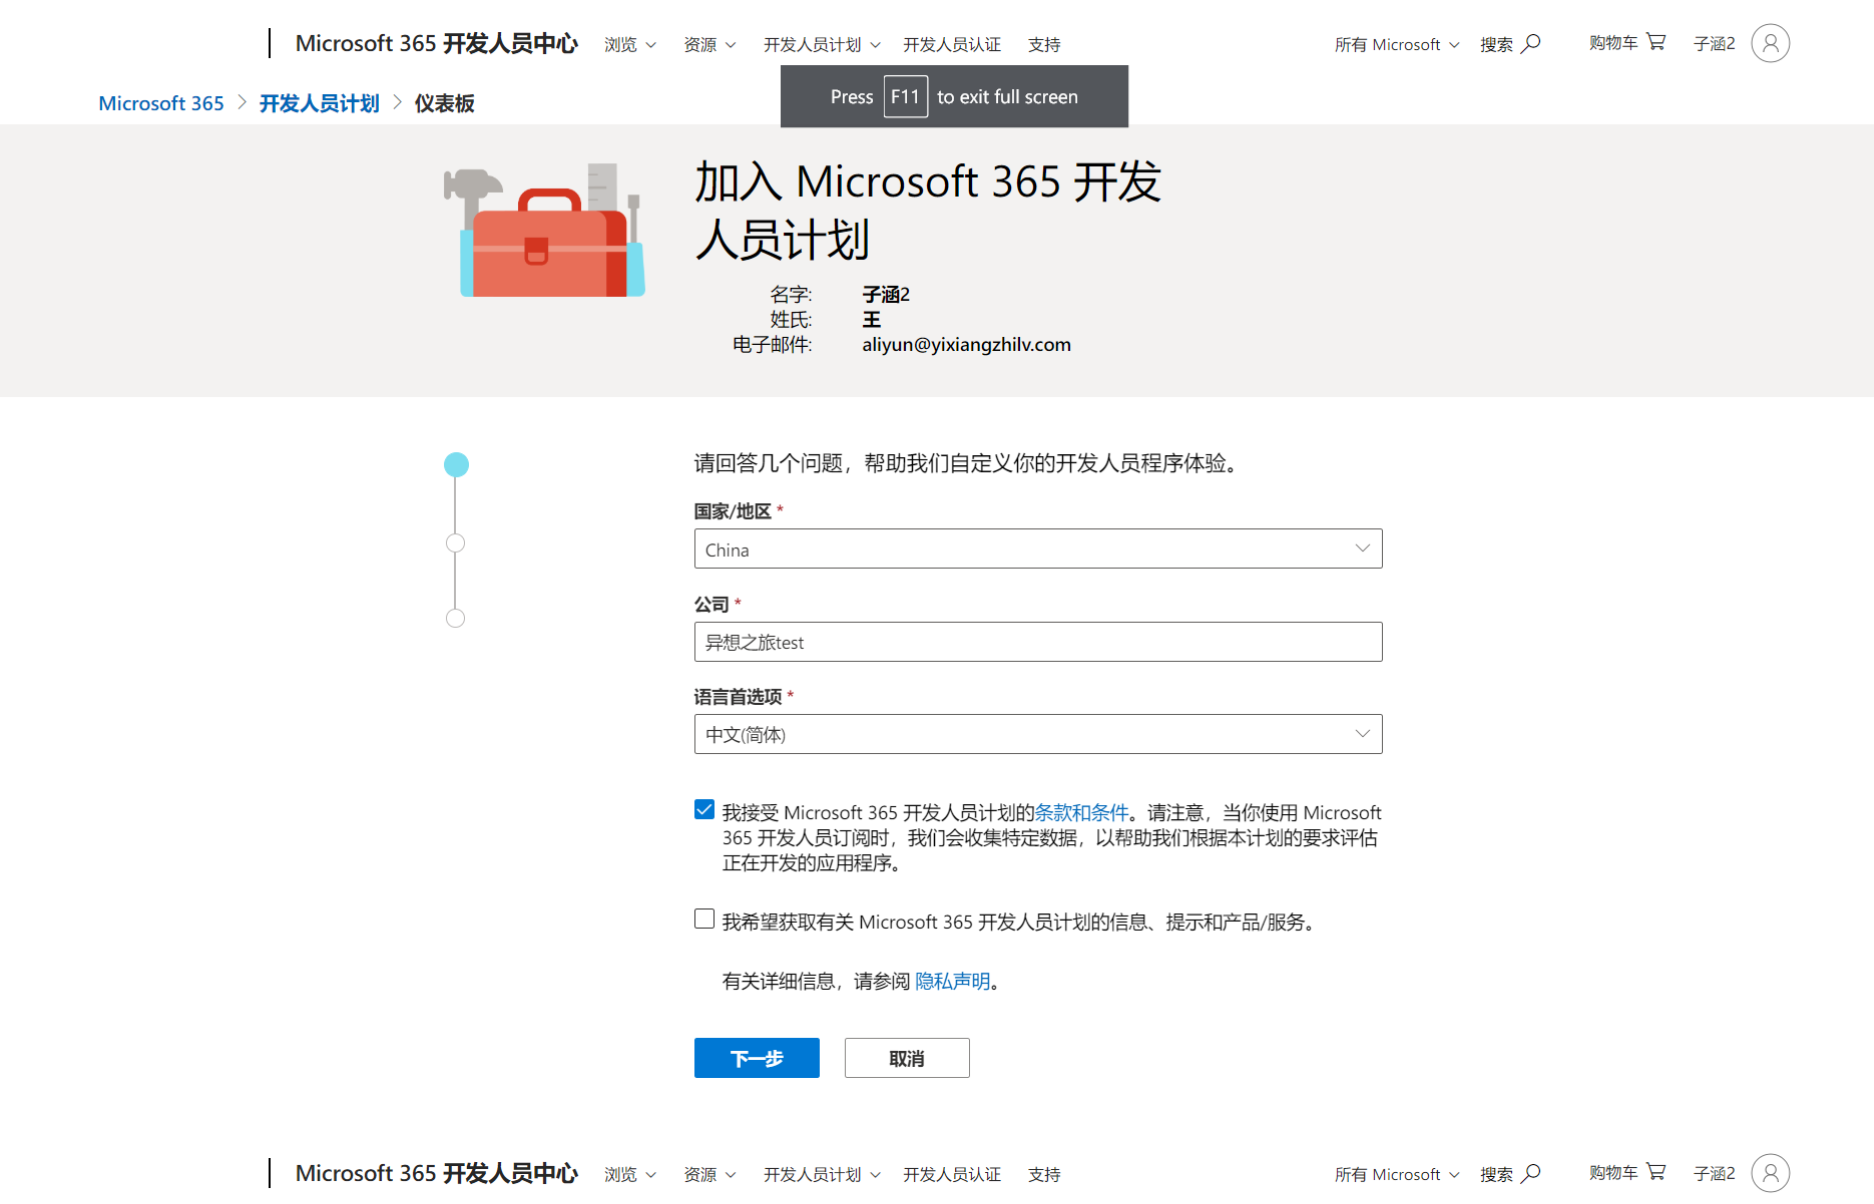Expand the 浏览 menu in top header
Viewport: 1874px width, 1204px height.
click(x=630, y=45)
